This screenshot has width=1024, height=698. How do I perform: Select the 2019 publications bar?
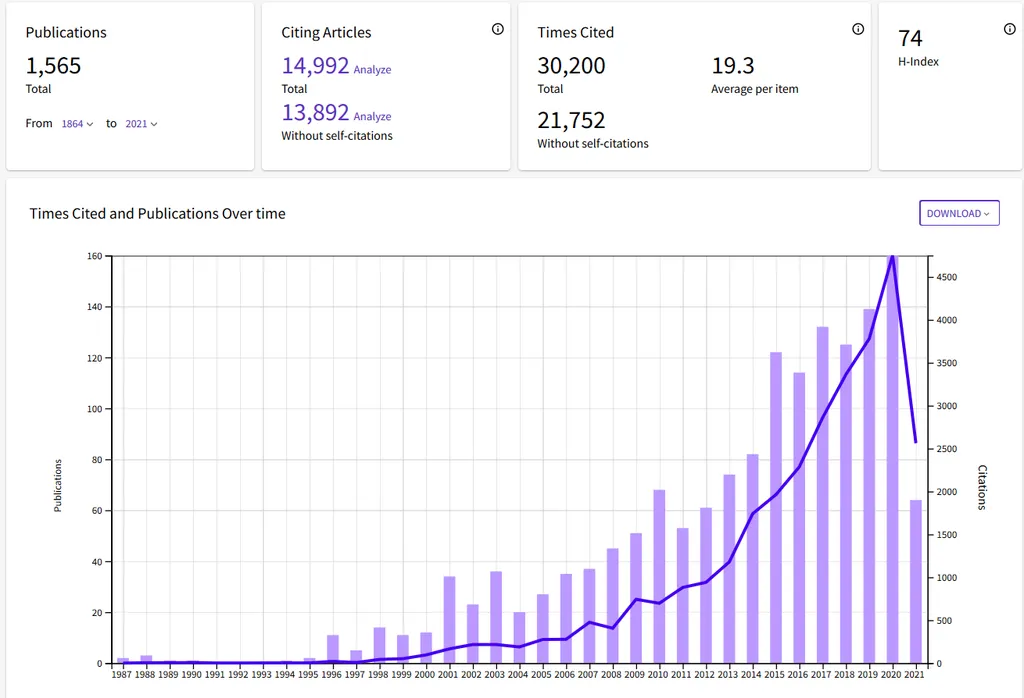pos(869,486)
